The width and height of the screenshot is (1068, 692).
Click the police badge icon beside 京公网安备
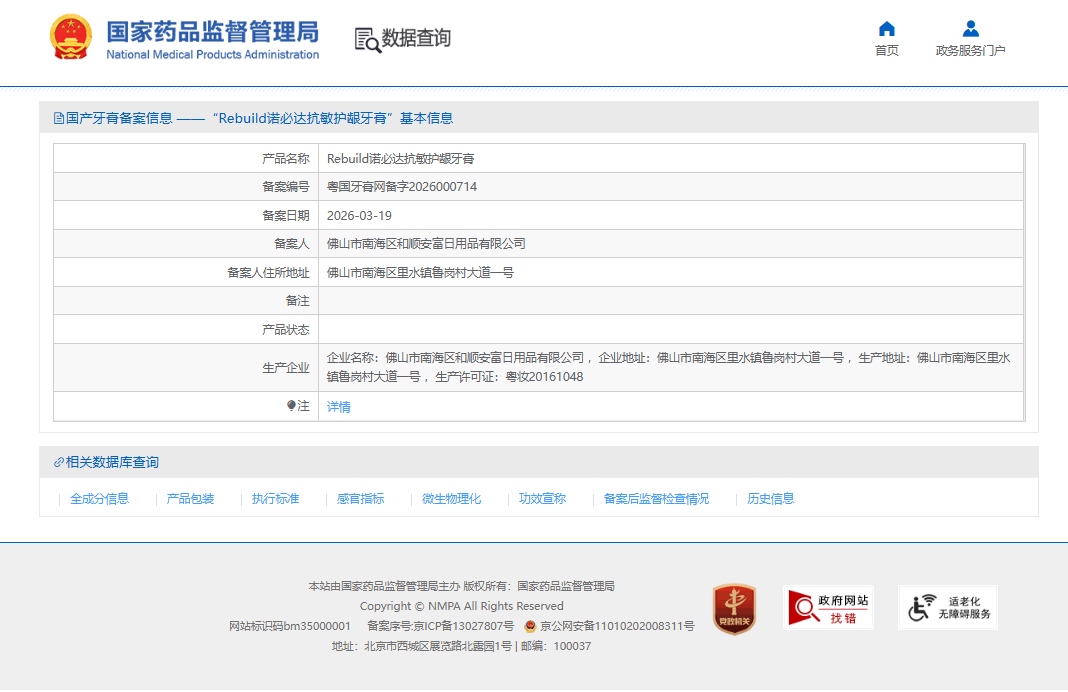[x=531, y=626]
